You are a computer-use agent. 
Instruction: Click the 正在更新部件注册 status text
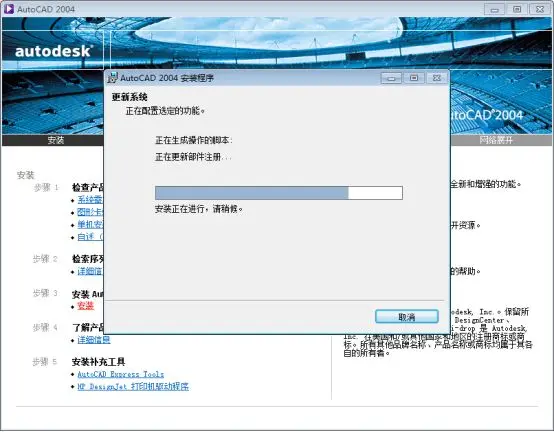(x=193, y=157)
